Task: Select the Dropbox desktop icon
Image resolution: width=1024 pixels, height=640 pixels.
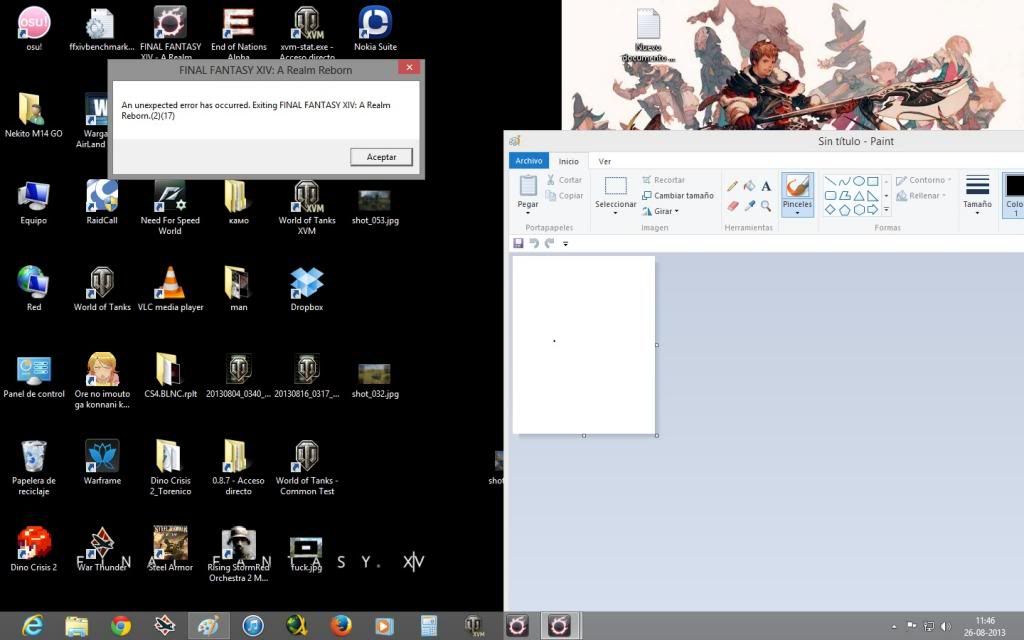Action: 306,289
